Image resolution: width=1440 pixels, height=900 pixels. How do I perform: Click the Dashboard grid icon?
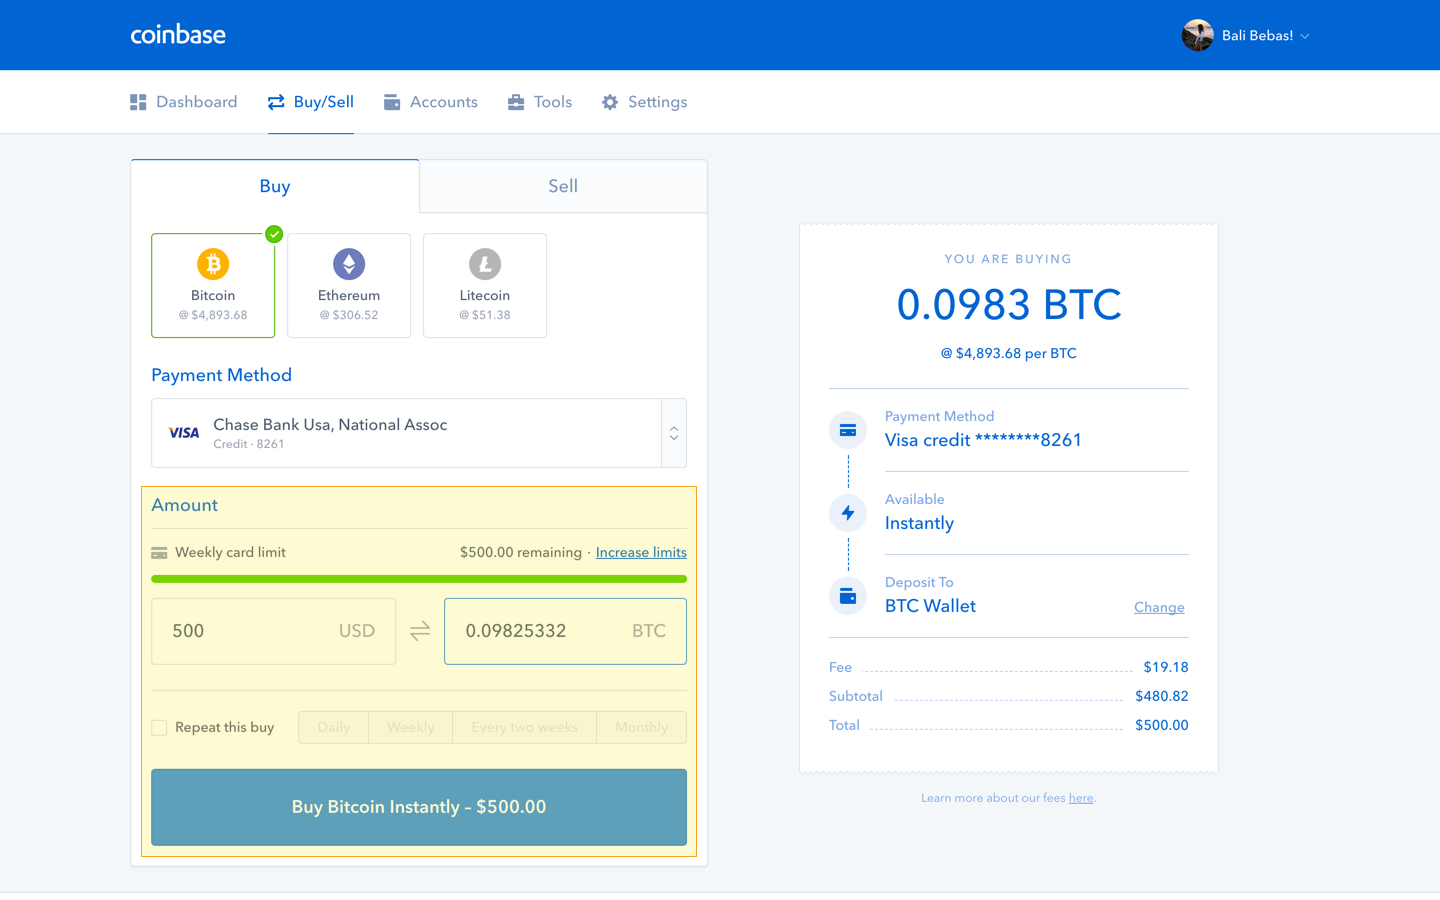pos(138,102)
